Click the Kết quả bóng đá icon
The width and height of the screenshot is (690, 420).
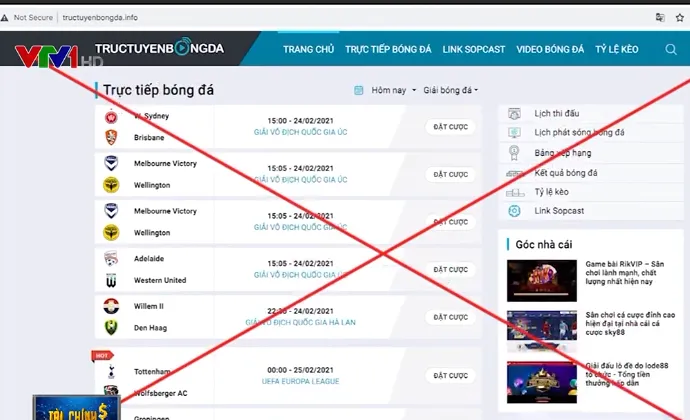click(514, 173)
